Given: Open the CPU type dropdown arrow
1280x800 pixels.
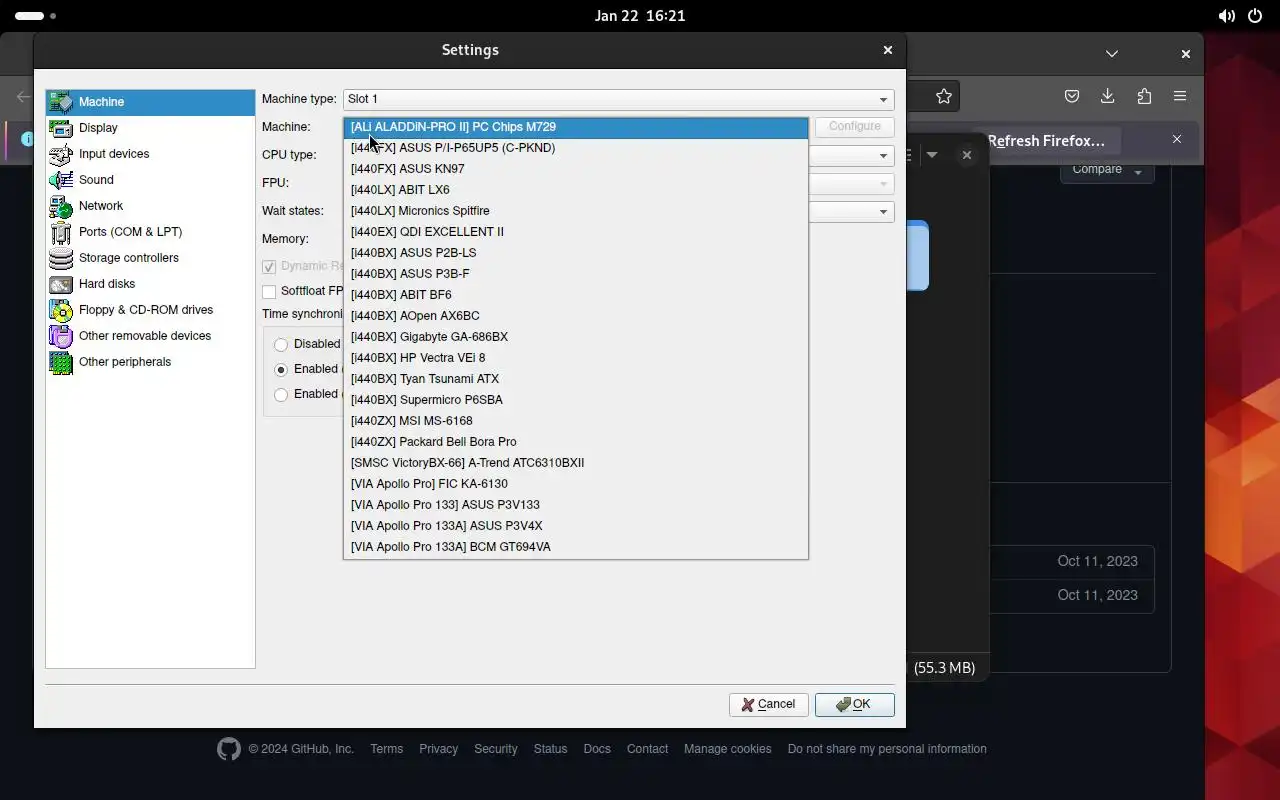Looking at the screenshot, I should [884, 155].
